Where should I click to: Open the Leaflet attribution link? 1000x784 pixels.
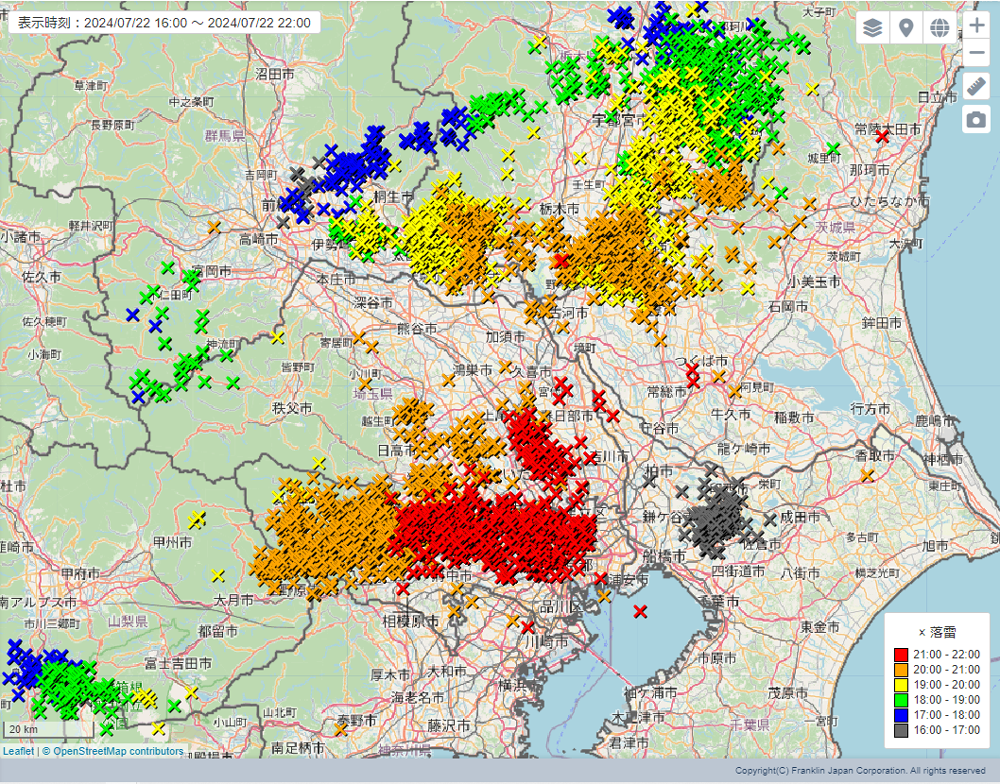(19, 751)
